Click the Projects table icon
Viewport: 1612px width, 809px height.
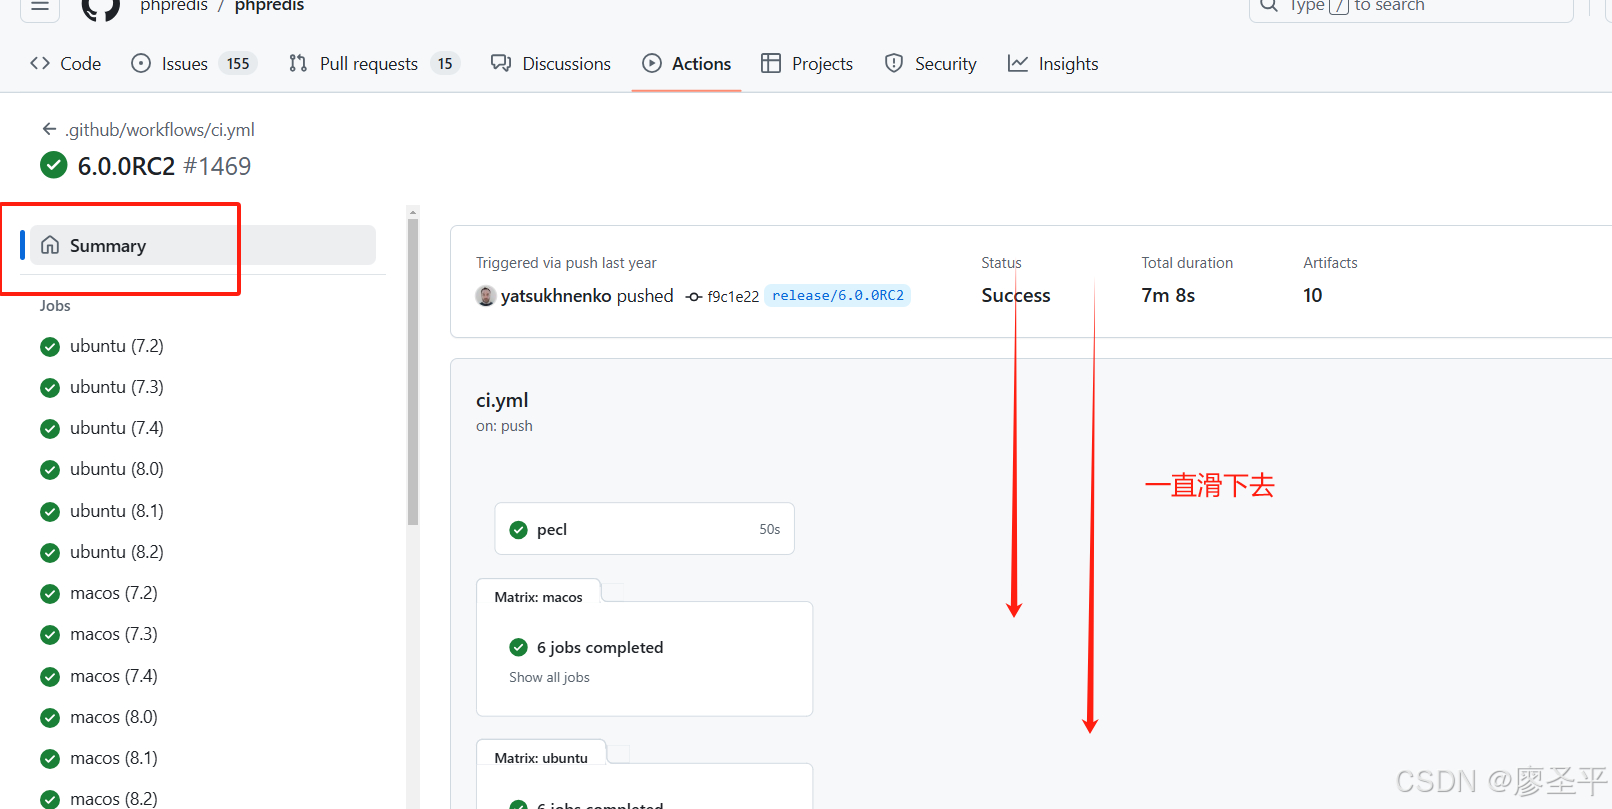[771, 63]
